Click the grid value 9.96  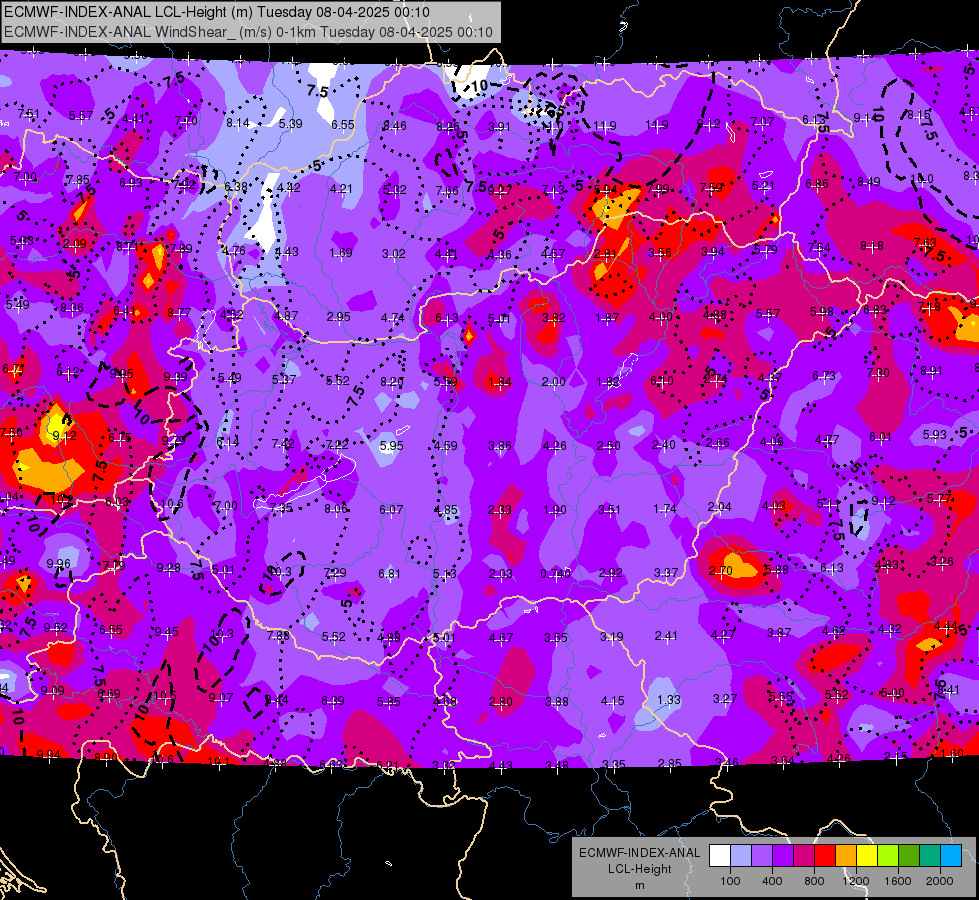[59, 563]
